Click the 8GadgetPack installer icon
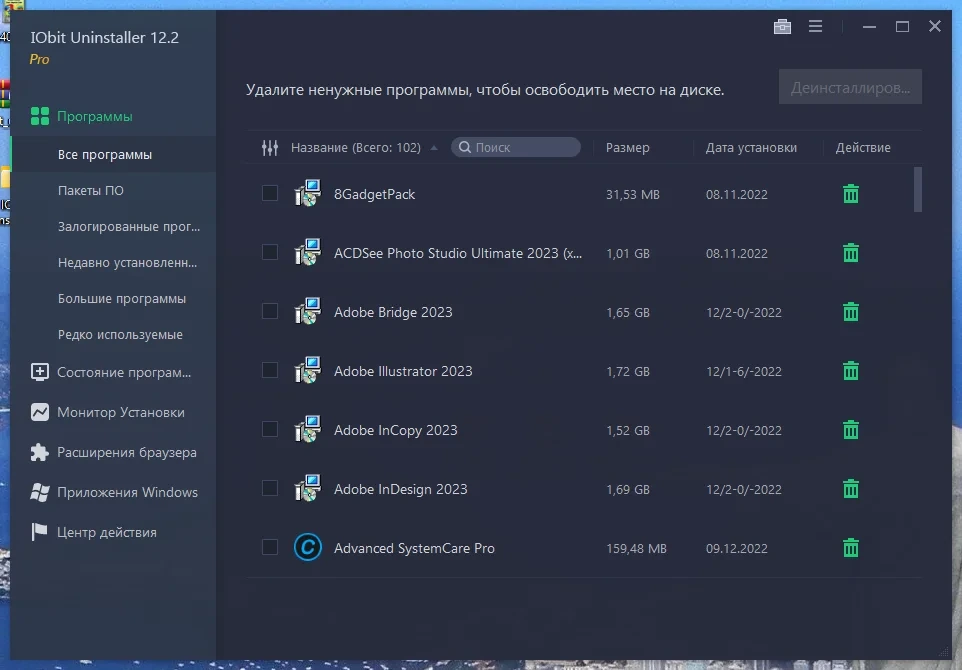 tap(307, 193)
